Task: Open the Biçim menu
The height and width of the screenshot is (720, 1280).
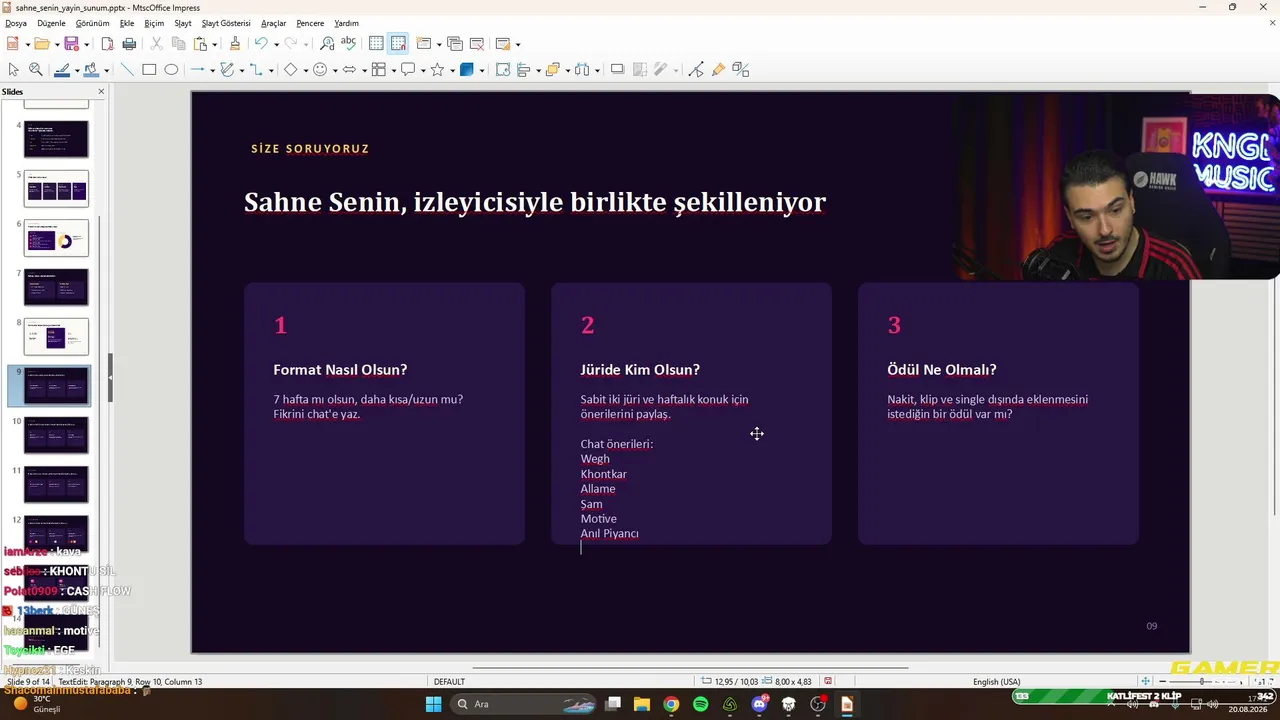Action: (154, 23)
